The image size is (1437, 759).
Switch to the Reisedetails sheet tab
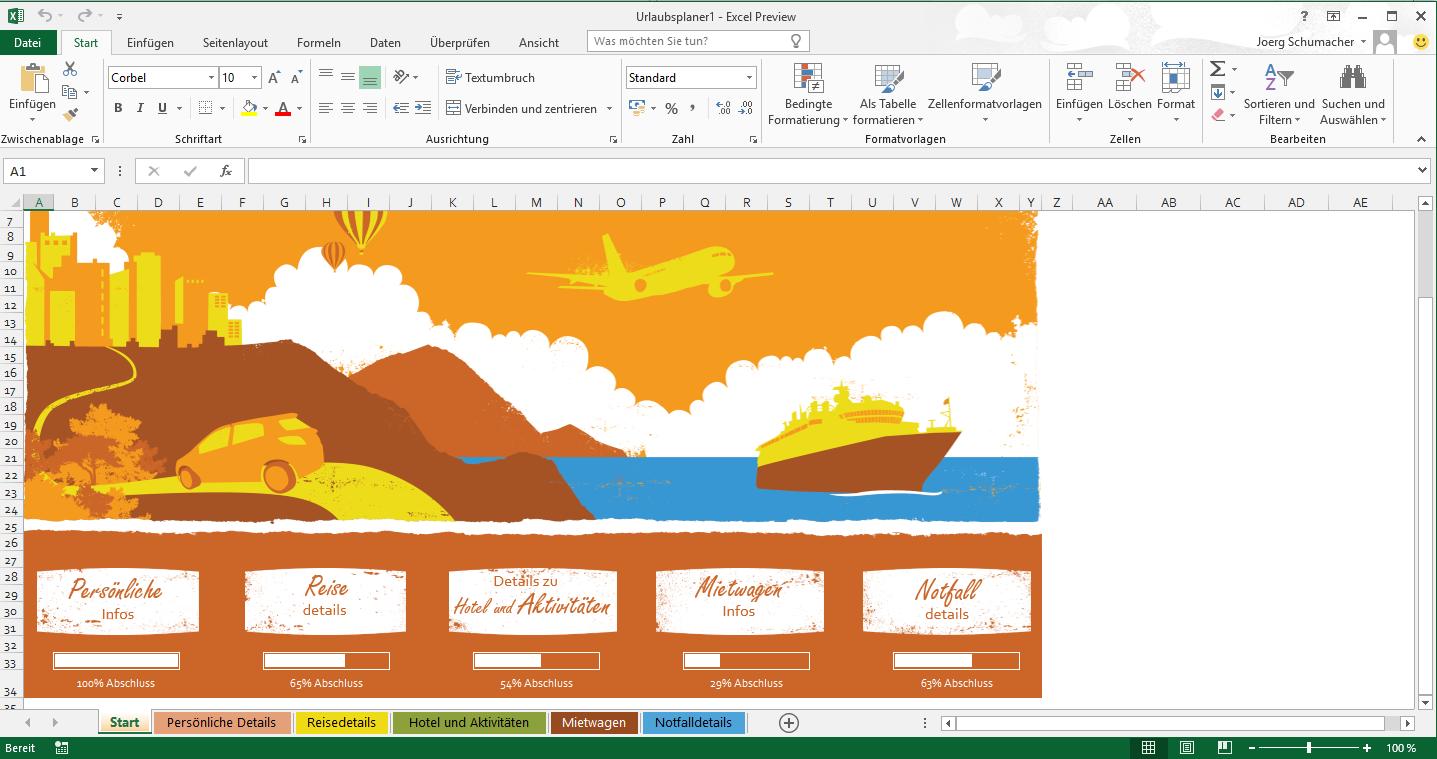point(341,723)
